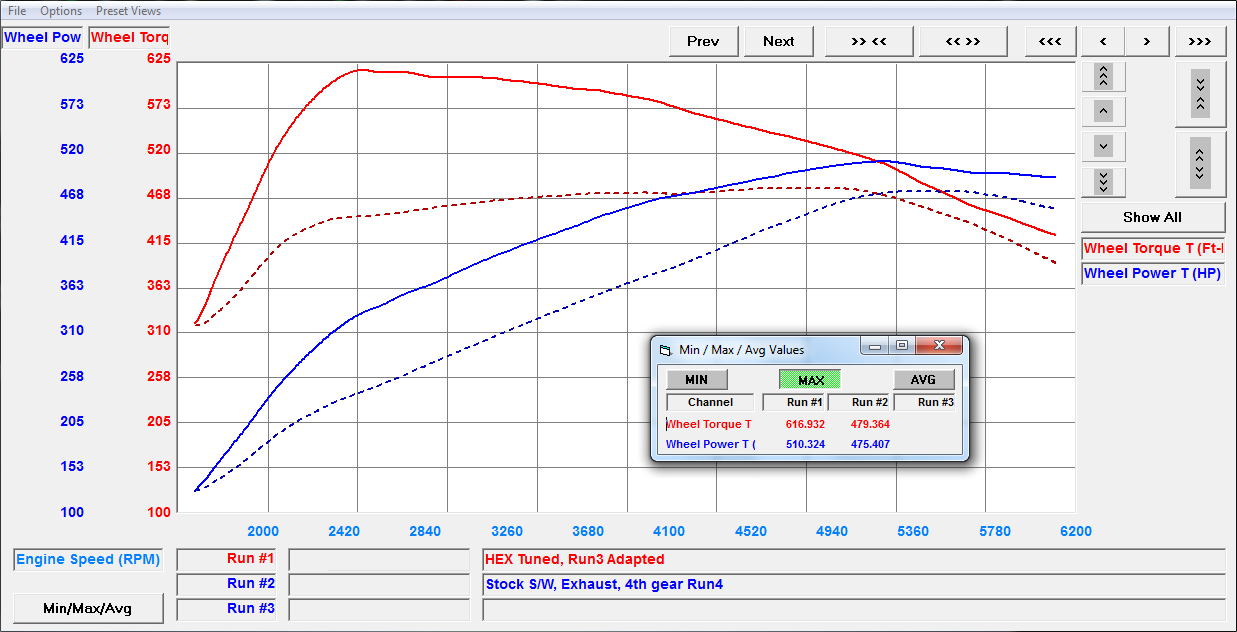1237x632 pixels.
Task: Click the Show All button
Action: click(x=1152, y=217)
